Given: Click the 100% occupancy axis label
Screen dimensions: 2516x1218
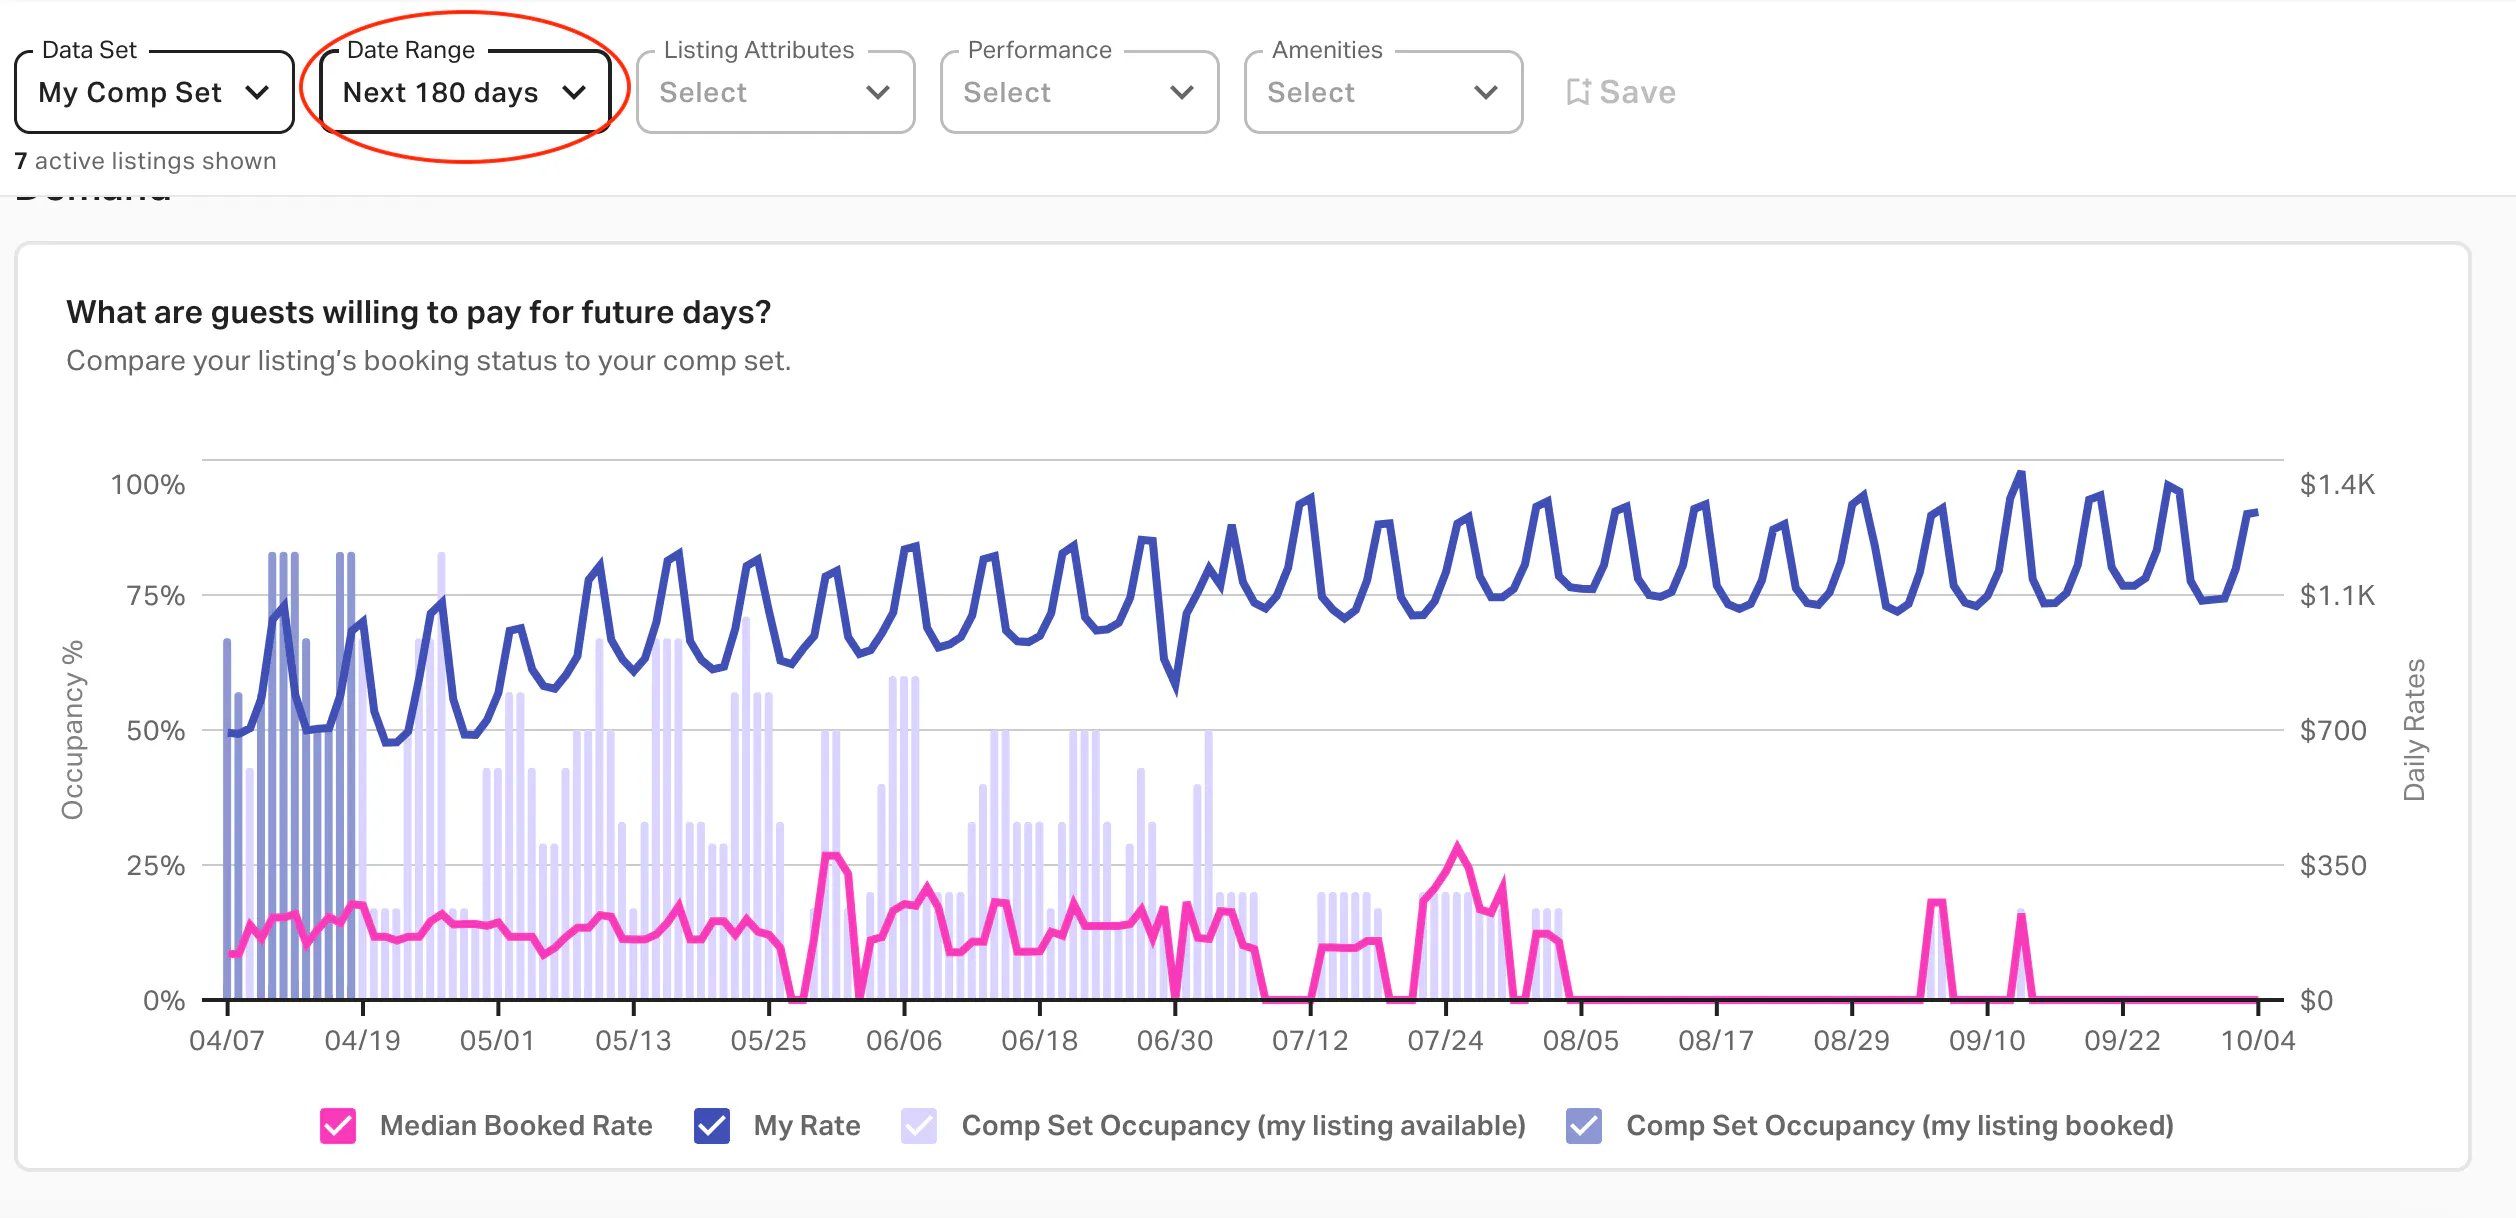Looking at the screenshot, I should [x=148, y=485].
